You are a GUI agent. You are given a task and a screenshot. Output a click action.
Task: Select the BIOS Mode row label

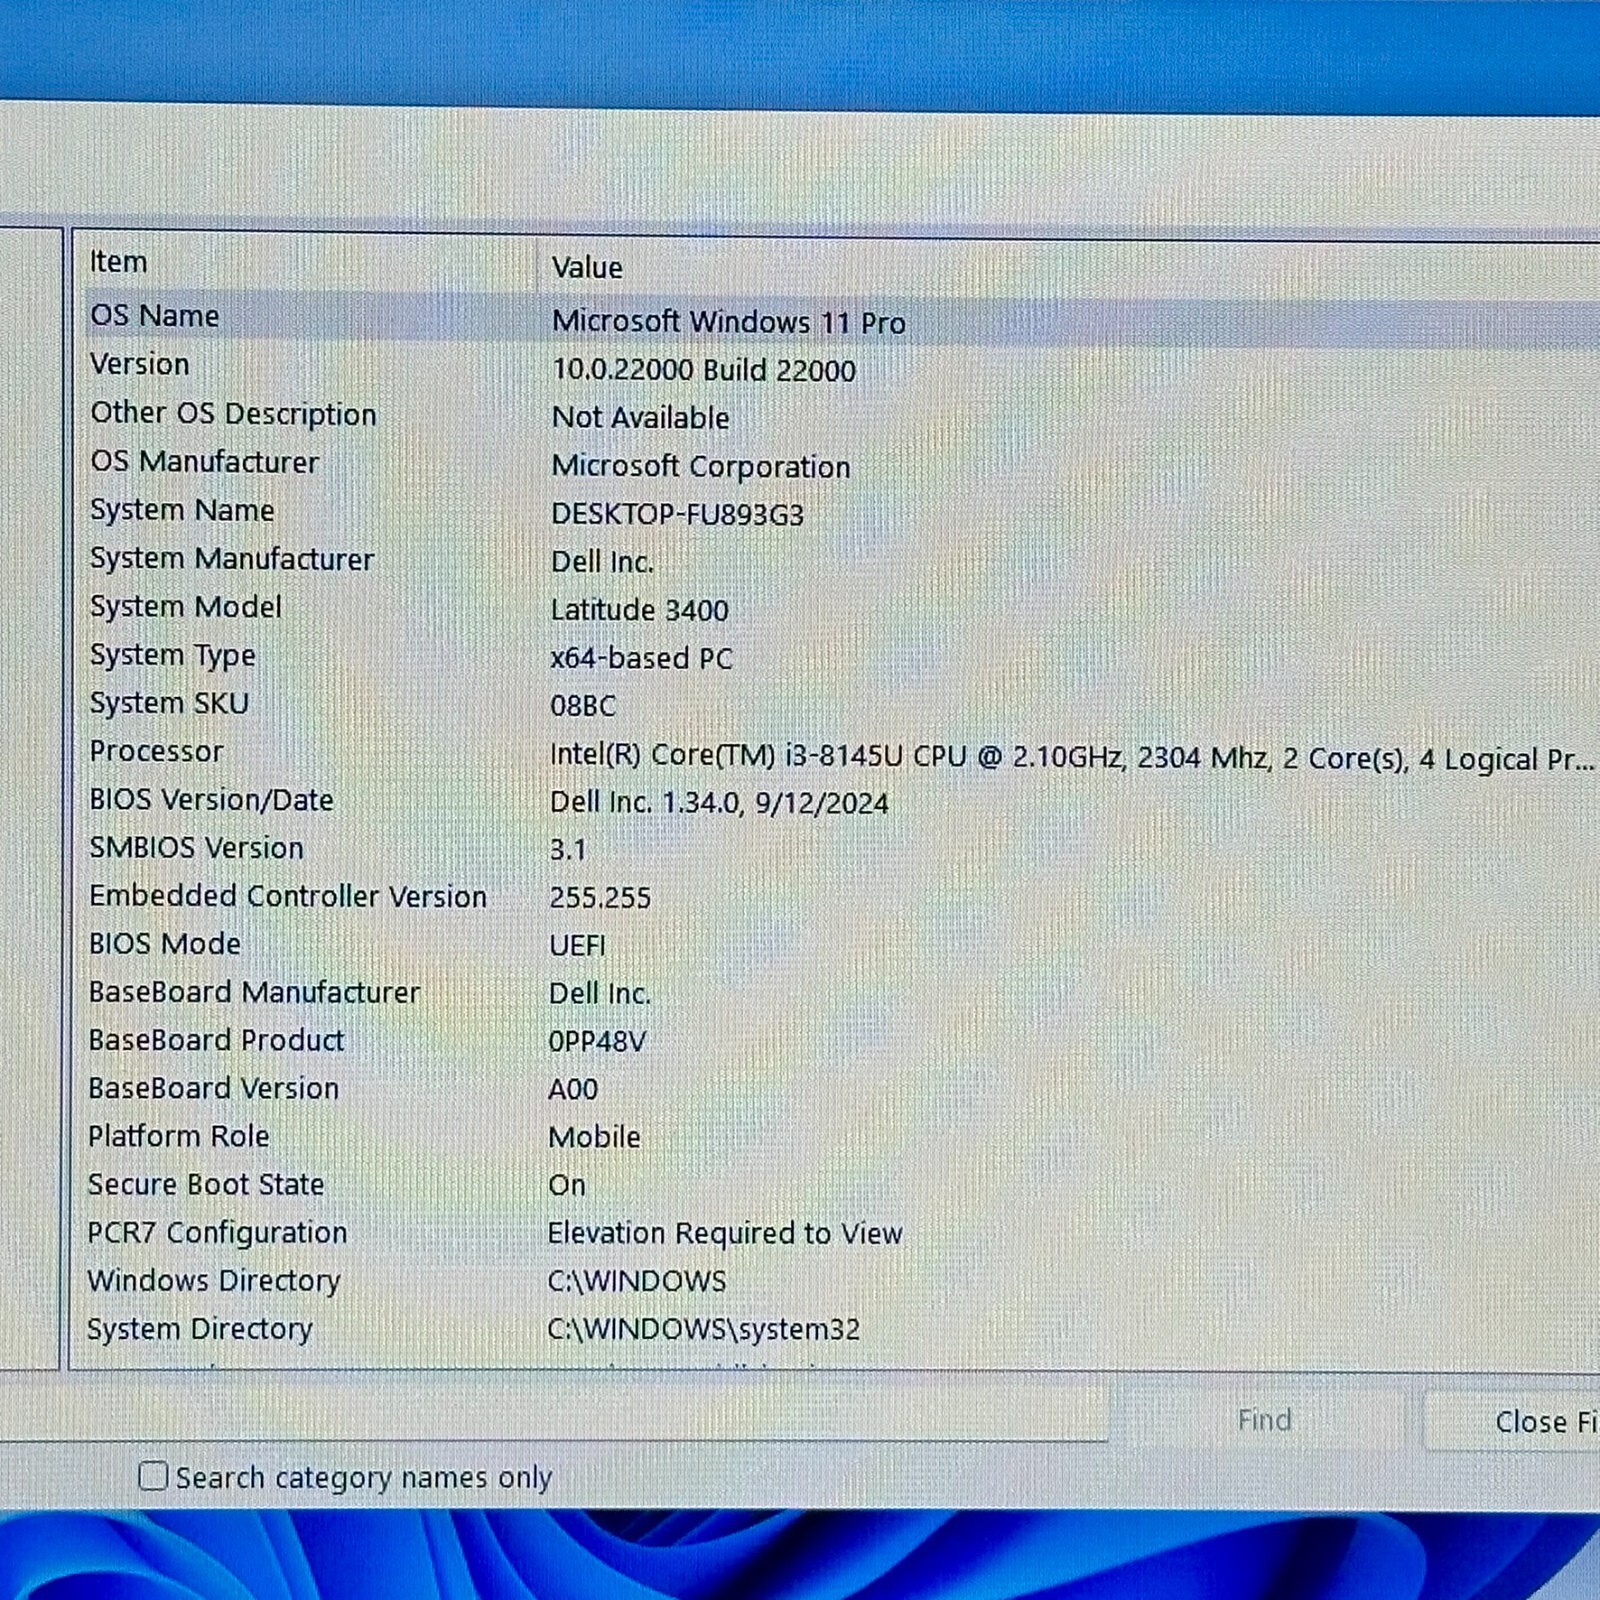click(x=165, y=943)
